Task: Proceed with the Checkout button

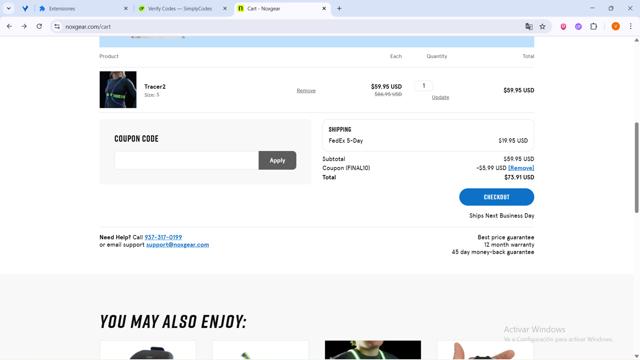Action: [496, 197]
